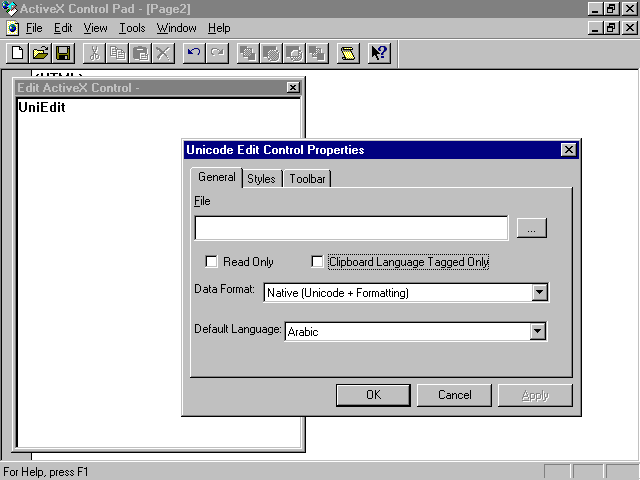Switch to the Styles tab
The width and height of the screenshot is (640, 480).
(x=261, y=179)
